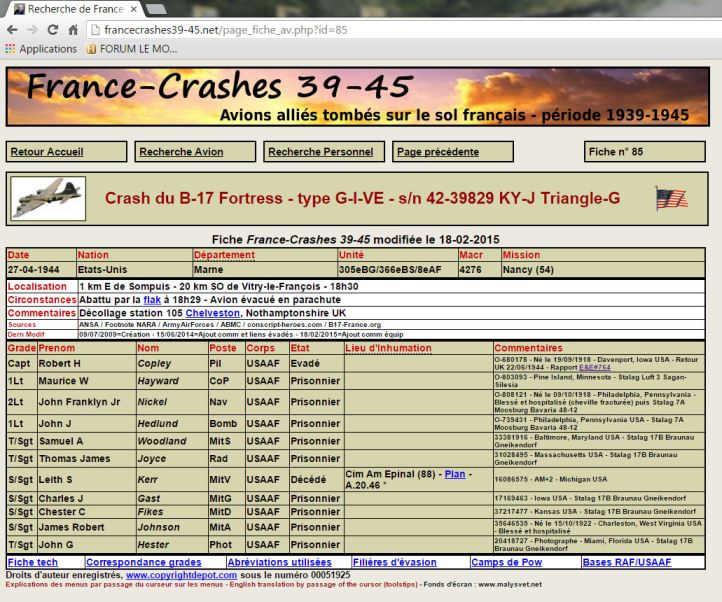Click the browser forward arrow
722x602 pixels.
[x=32, y=30]
